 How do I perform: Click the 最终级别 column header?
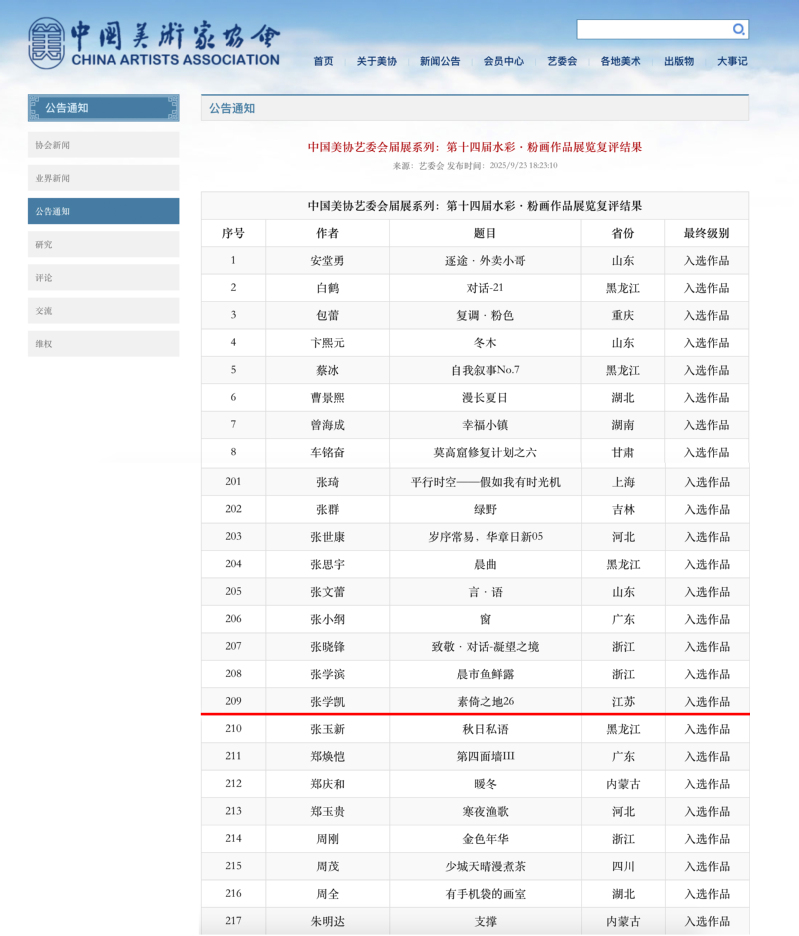[706, 233]
